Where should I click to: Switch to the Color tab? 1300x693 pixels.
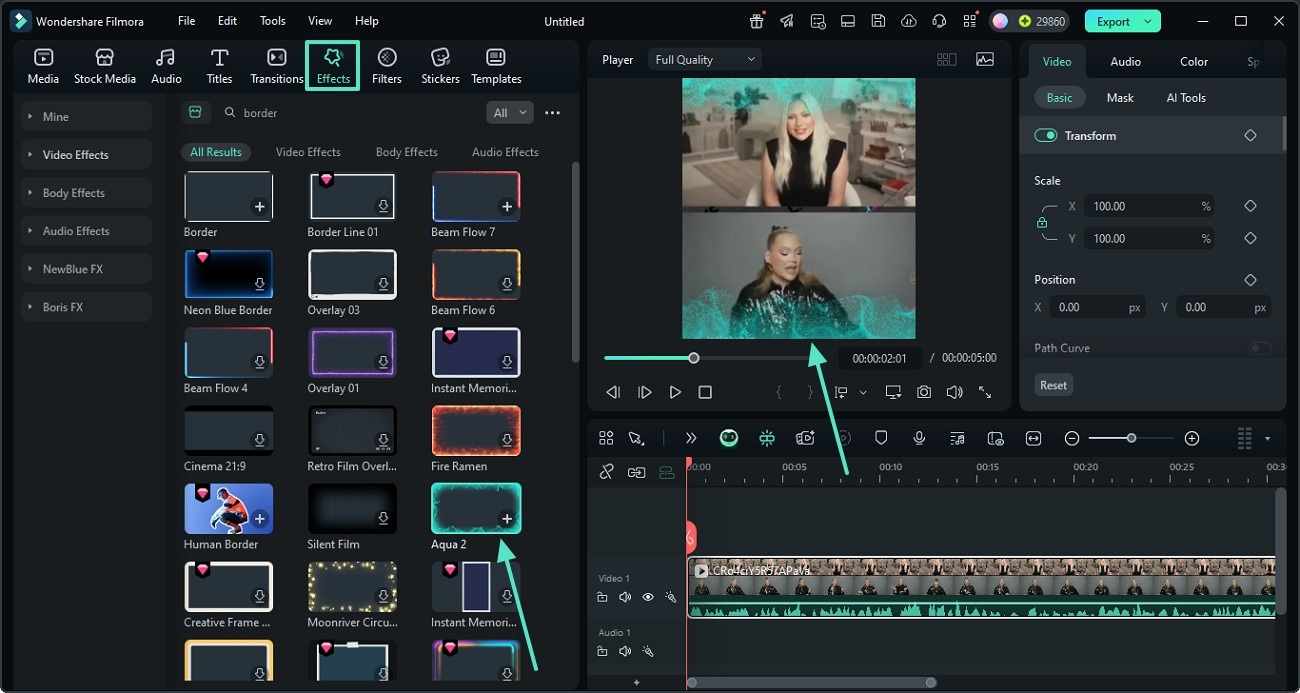pos(1194,61)
